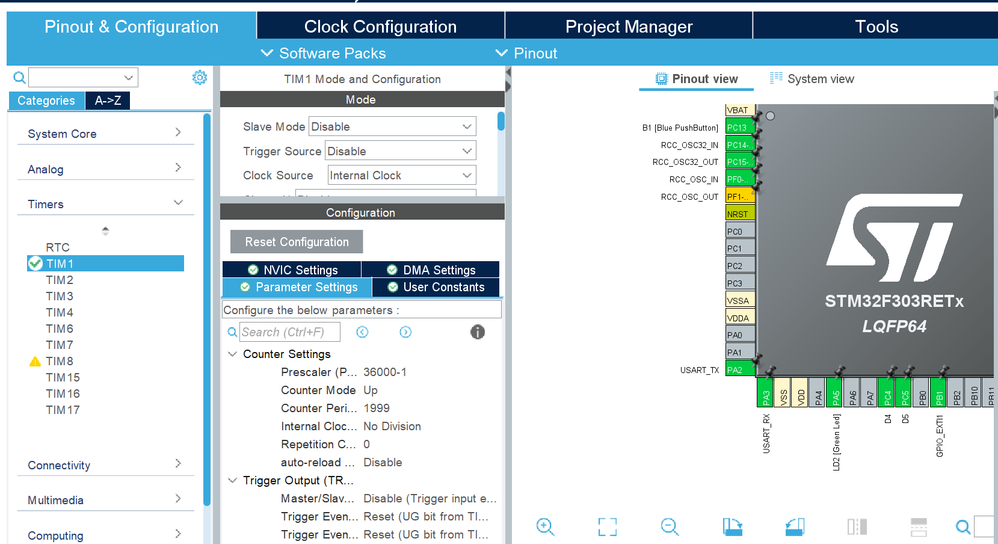The height and width of the screenshot is (544, 998).
Task: Select RTC in timers list
Action: pos(57,248)
